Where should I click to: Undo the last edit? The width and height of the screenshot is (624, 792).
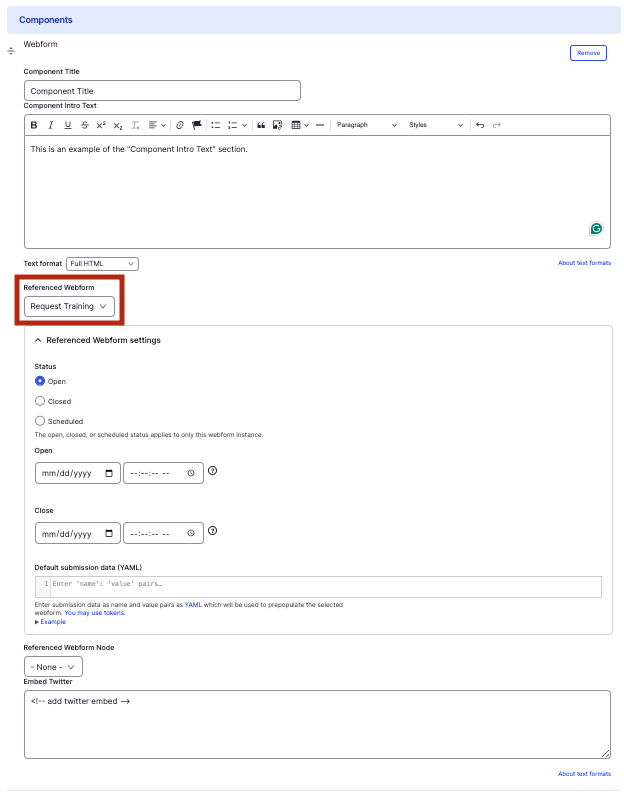[x=480, y=125]
